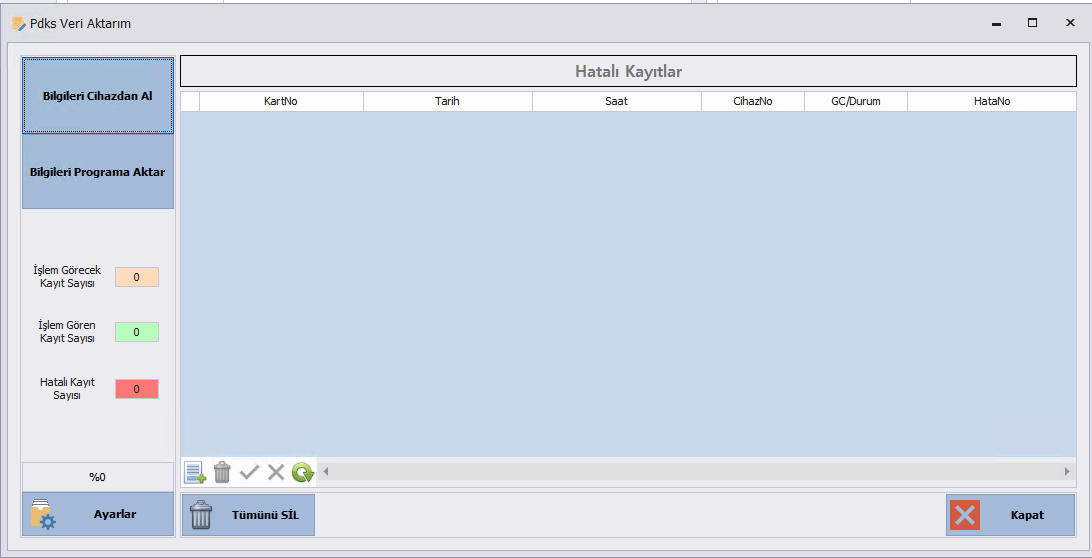Sort by the Tarih column header
Image resolution: width=1092 pixels, height=558 pixels.
tap(447, 101)
